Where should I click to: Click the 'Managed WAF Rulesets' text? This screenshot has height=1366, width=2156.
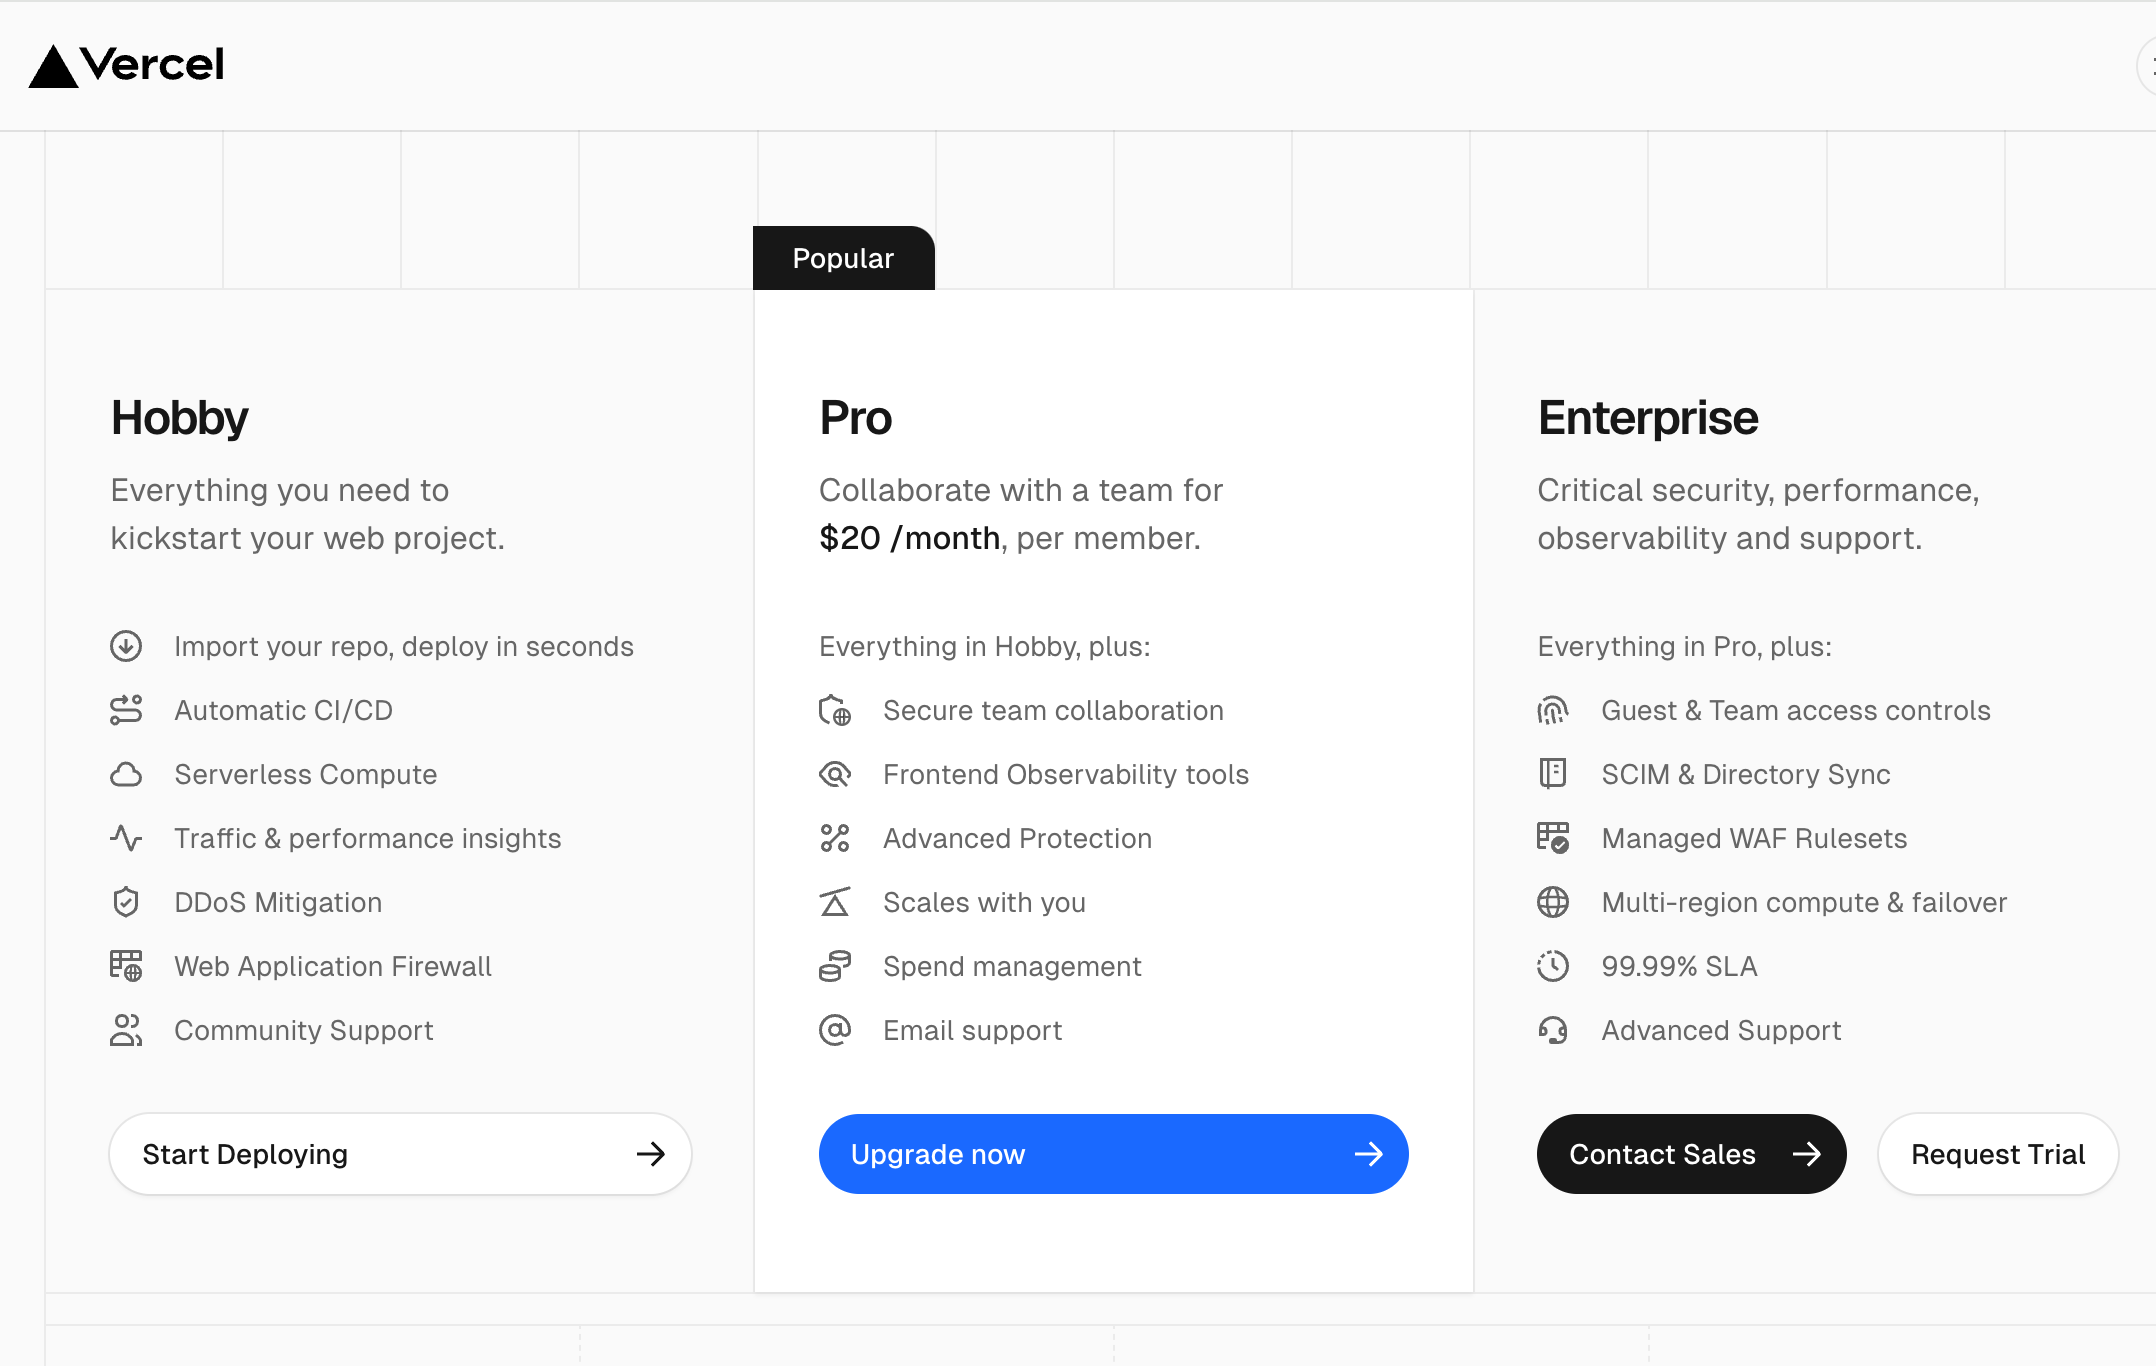(x=1754, y=838)
